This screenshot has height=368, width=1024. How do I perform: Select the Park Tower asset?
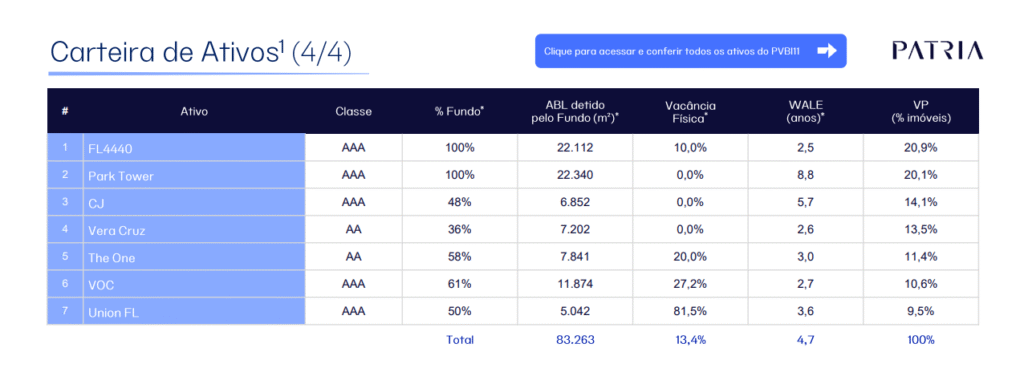coord(121,176)
